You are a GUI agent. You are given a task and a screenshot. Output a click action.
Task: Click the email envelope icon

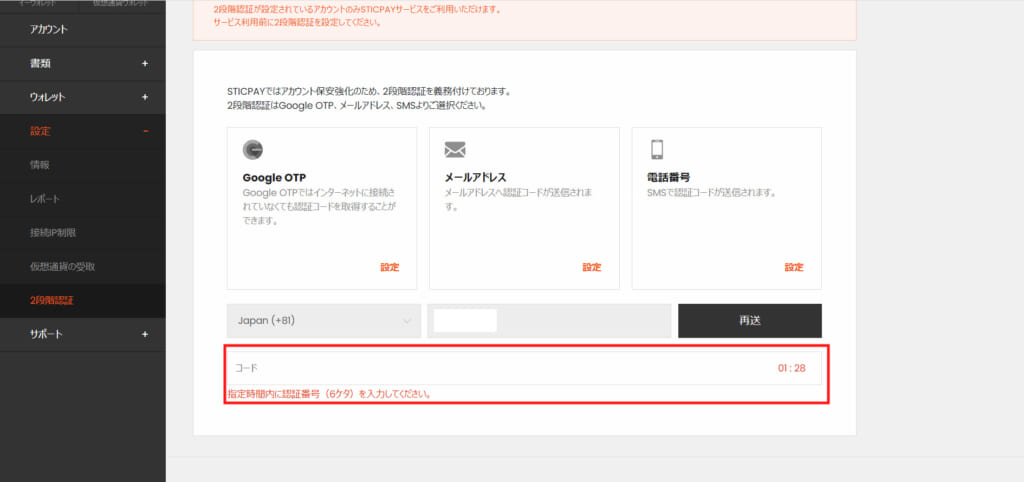pyautogui.click(x=455, y=150)
